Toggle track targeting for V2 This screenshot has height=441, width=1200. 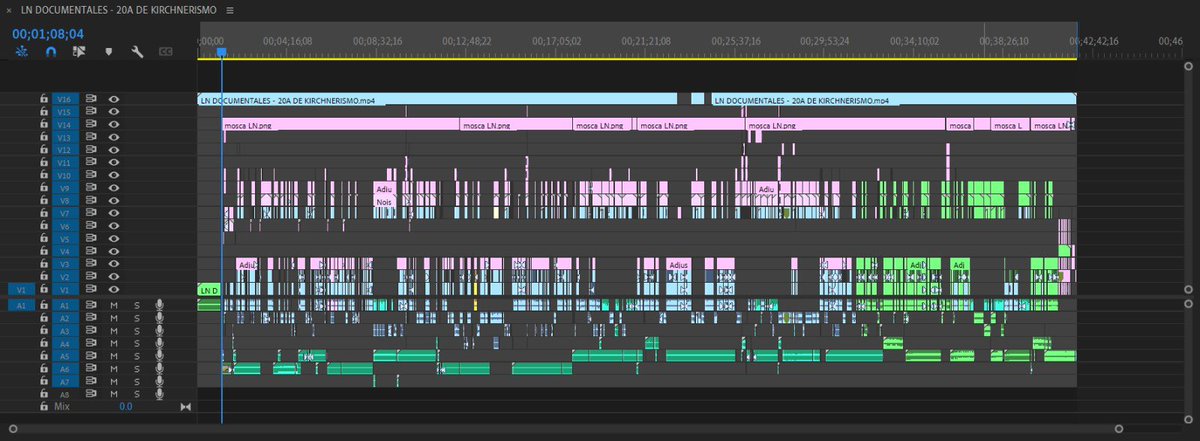point(66,277)
